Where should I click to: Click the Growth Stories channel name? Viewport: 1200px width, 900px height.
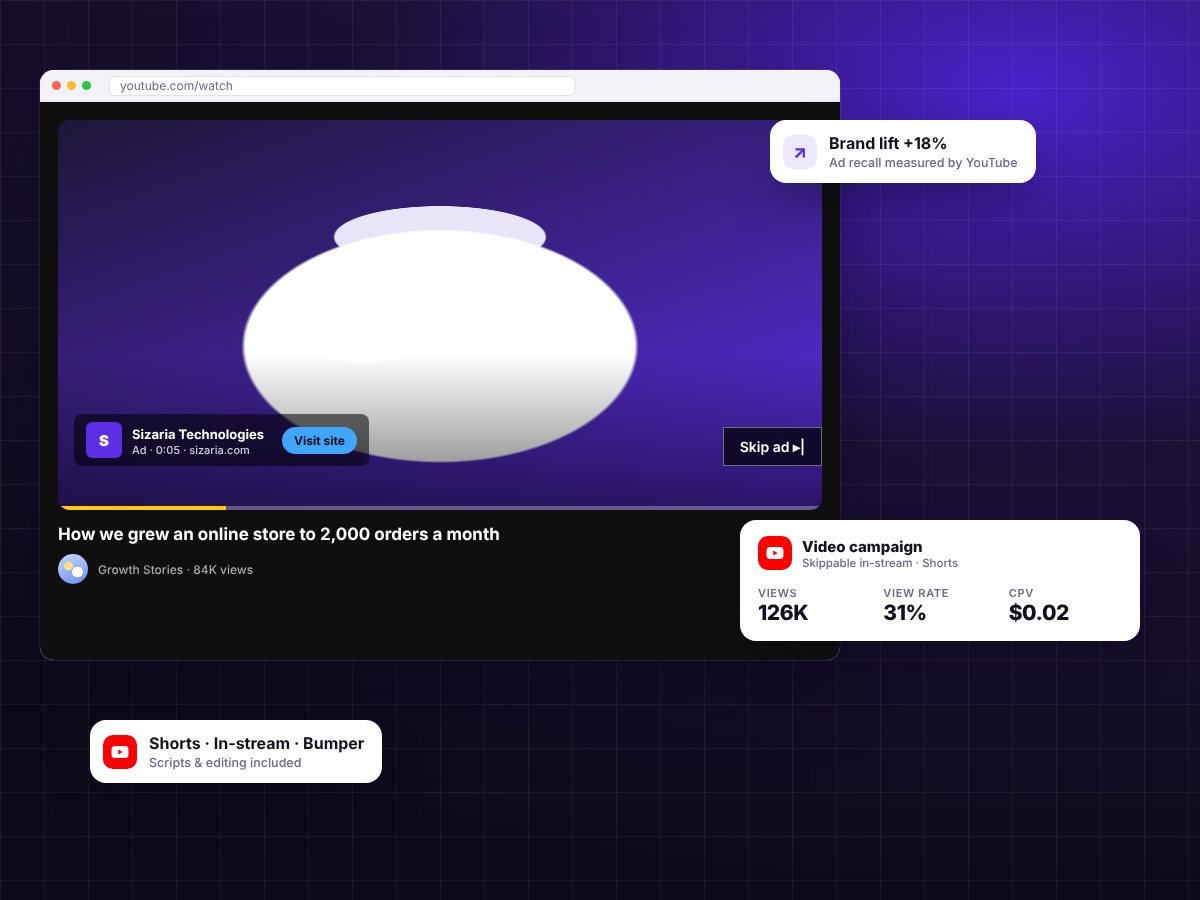point(140,570)
